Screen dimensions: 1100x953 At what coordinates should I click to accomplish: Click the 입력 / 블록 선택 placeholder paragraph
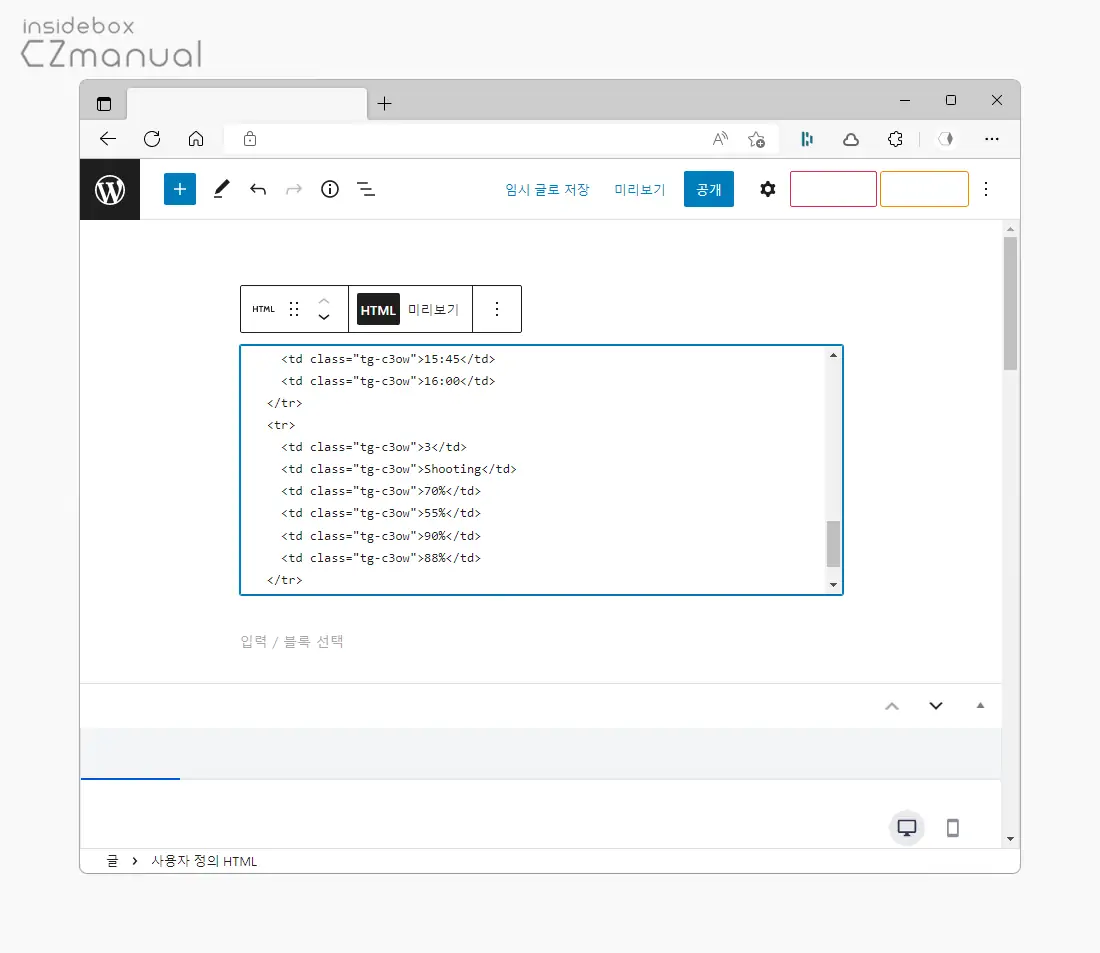click(x=291, y=641)
